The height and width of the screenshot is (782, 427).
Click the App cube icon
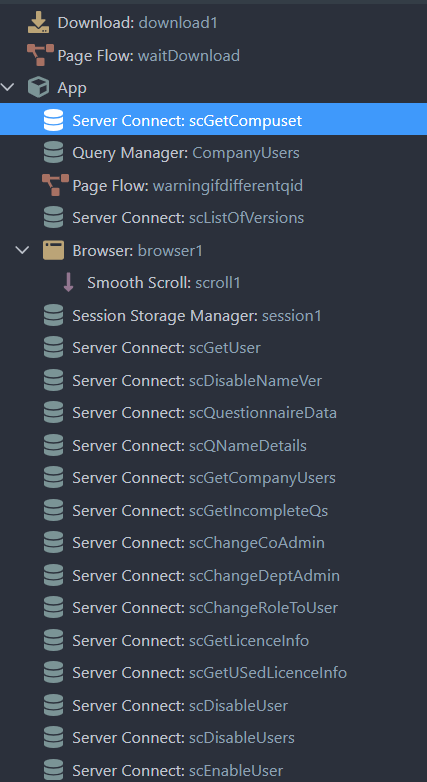click(x=38, y=88)
